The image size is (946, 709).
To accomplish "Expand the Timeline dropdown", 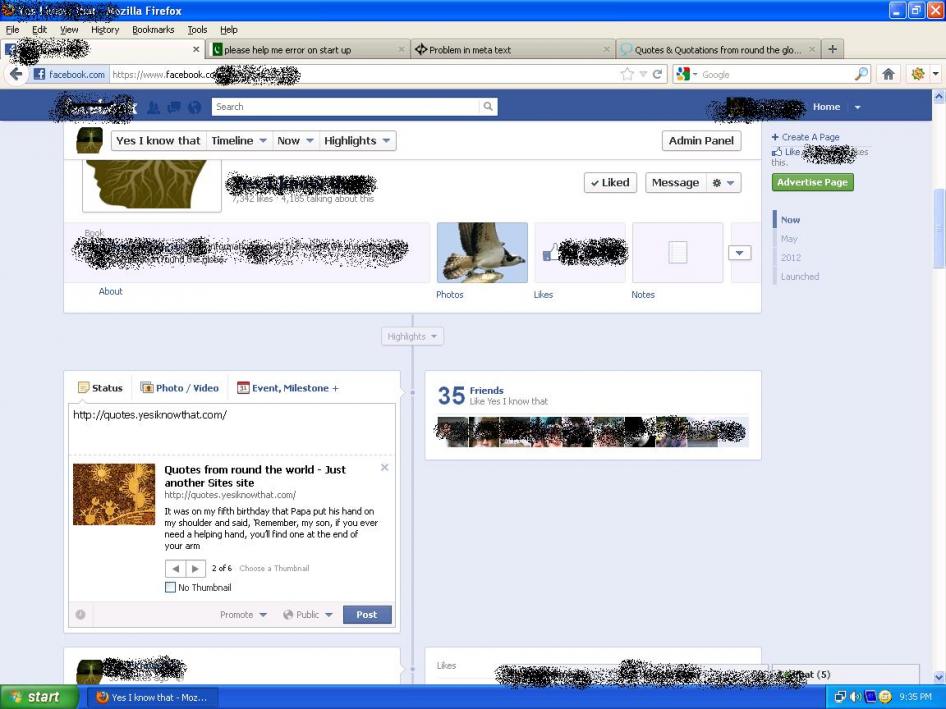I will coord(239,141).
